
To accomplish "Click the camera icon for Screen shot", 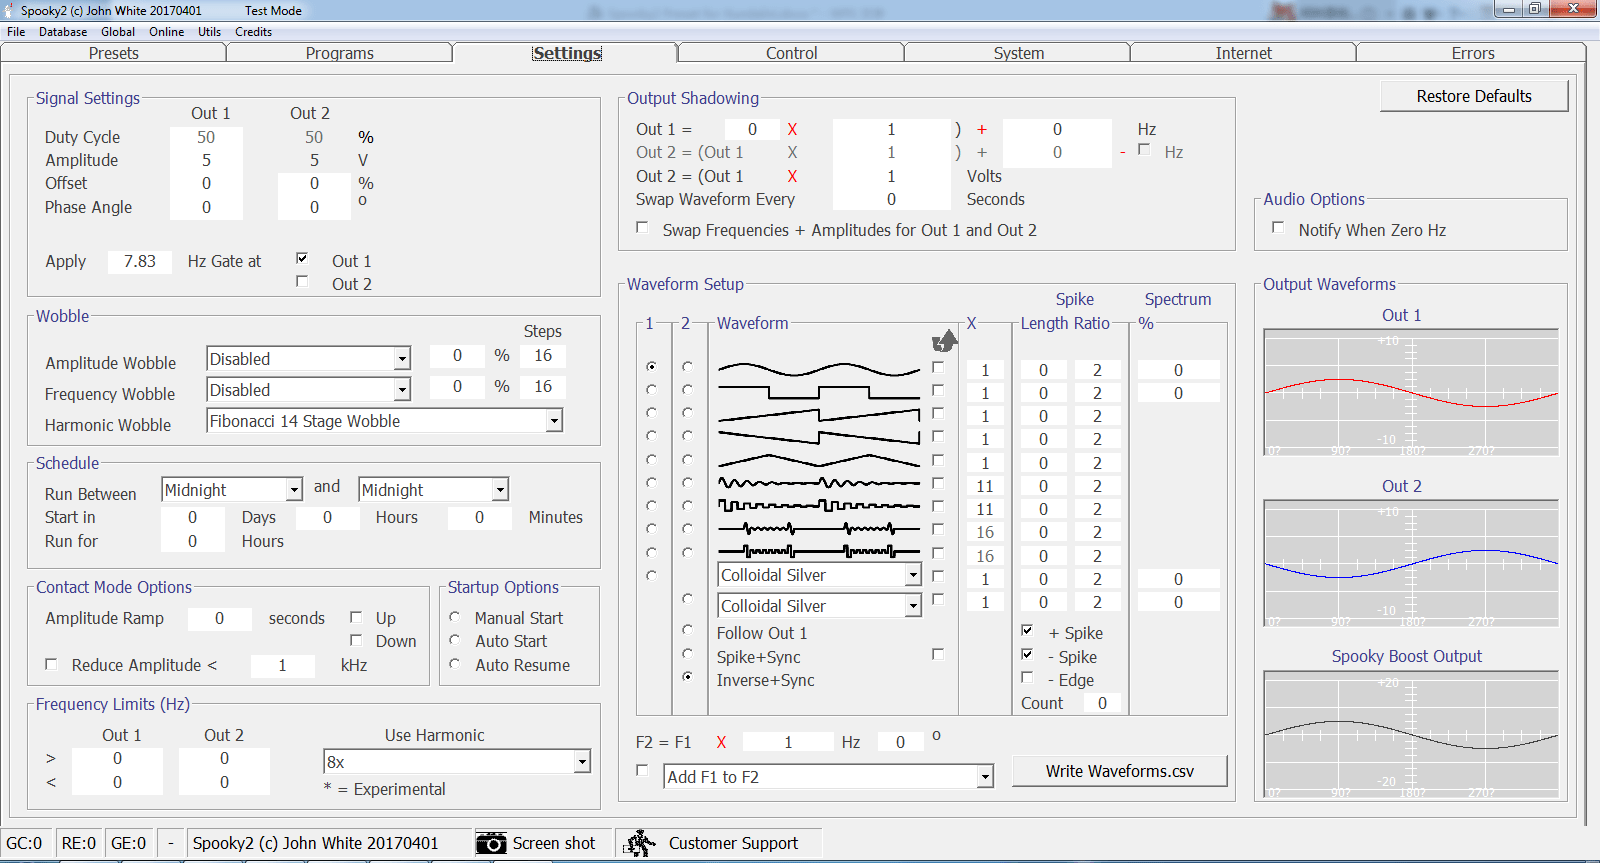I will pos(491,843).
